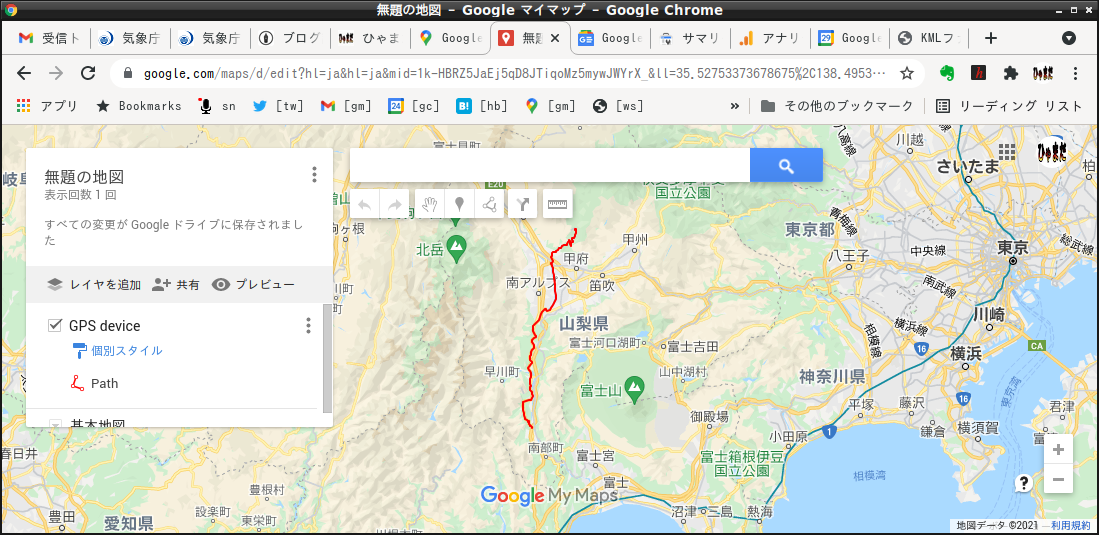This screenshot has width=1099, height=535.
Task: Open the help question mark button
Action: (x=1024, y=482)
